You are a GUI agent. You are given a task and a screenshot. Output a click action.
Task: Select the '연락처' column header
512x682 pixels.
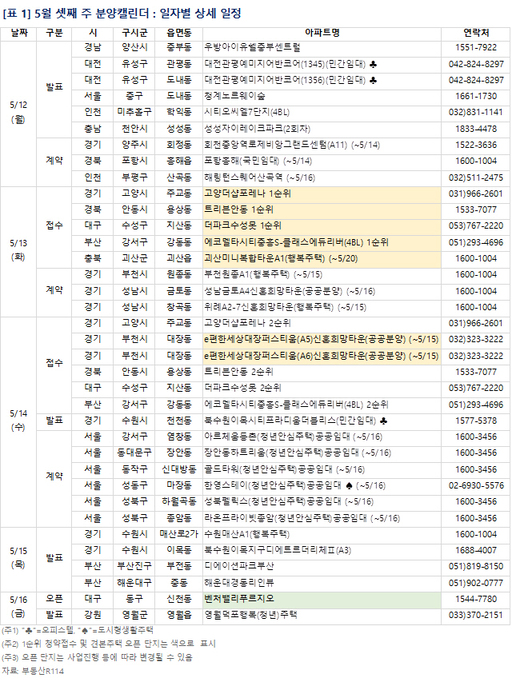(476, 33)
